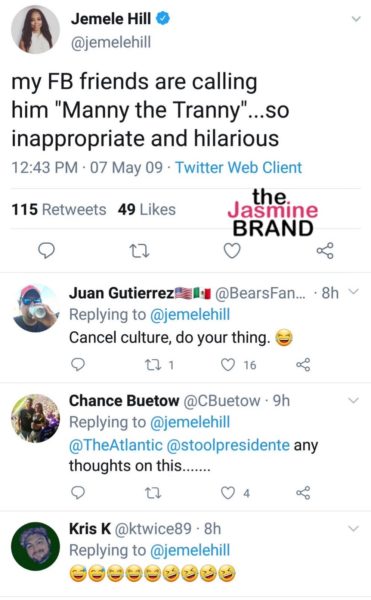Open the 115 Retweets list
Image resolution: width=371 pixels, height=600 pixels.
[x=59, y=209]
